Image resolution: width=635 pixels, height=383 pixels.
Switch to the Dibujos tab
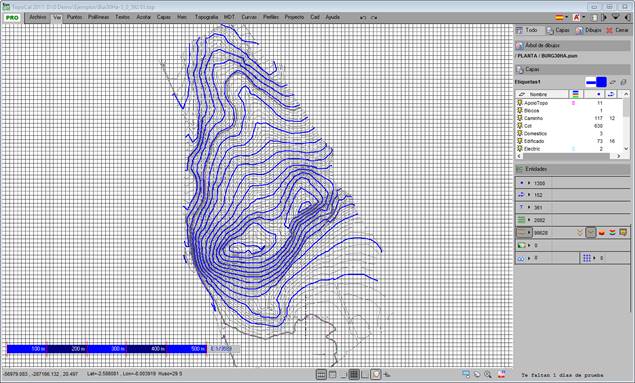pyautogui.click(x=588, y=30)
